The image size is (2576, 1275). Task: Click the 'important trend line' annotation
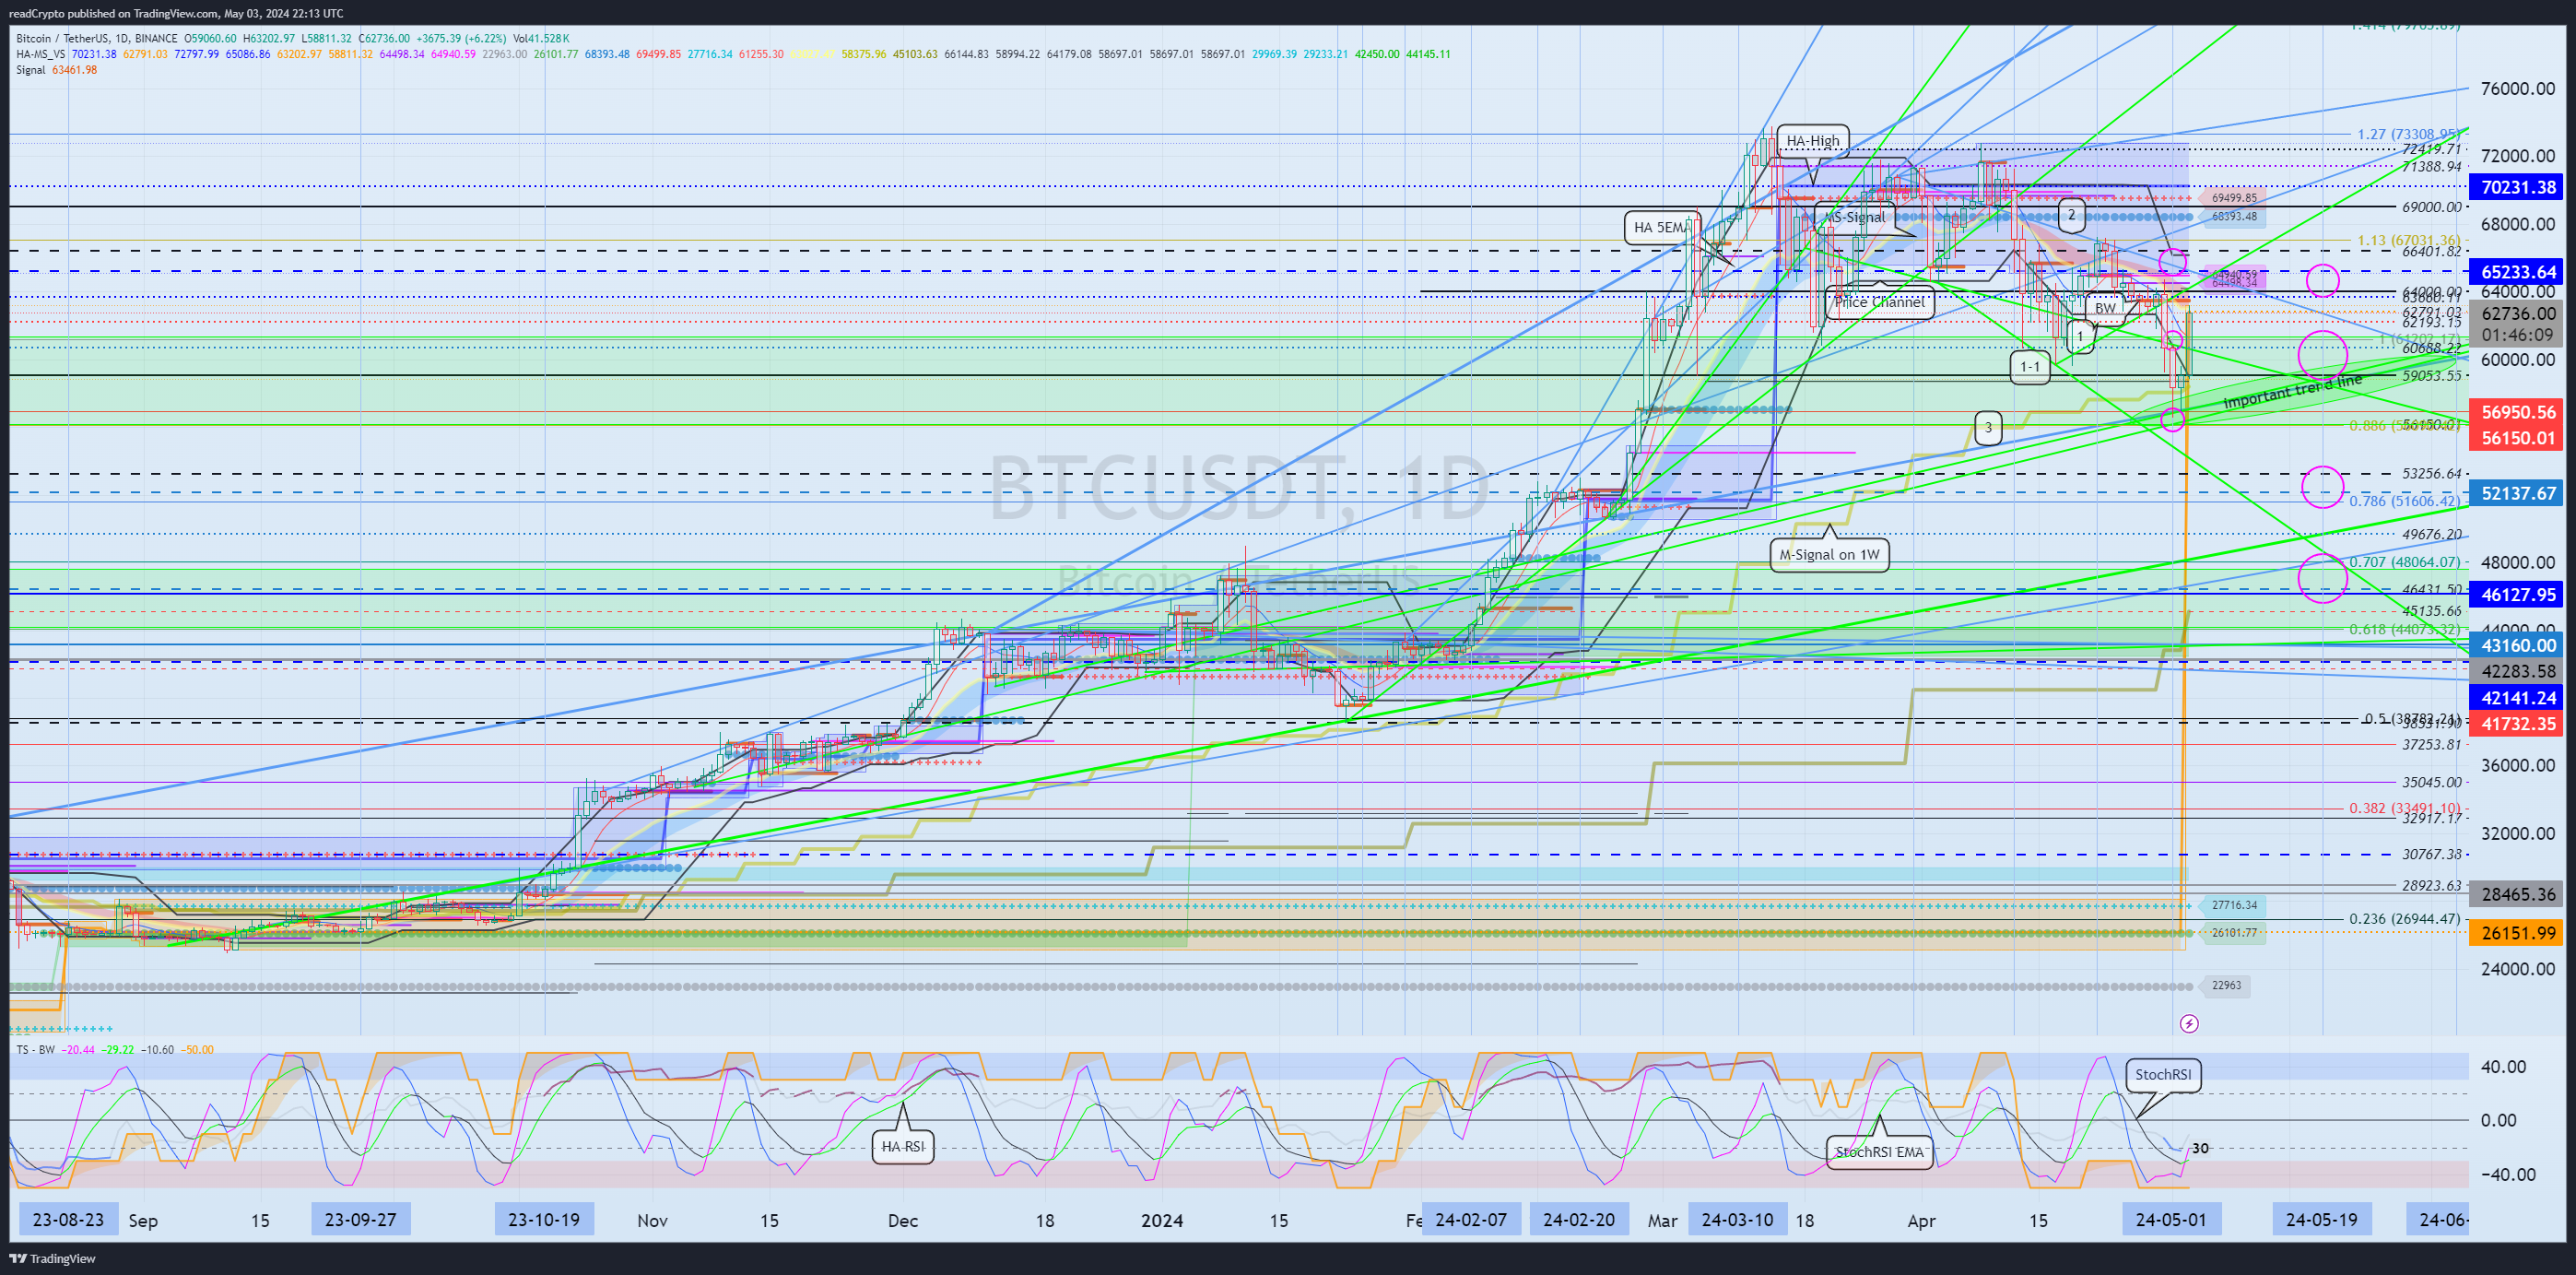(x=2292, y=390)
